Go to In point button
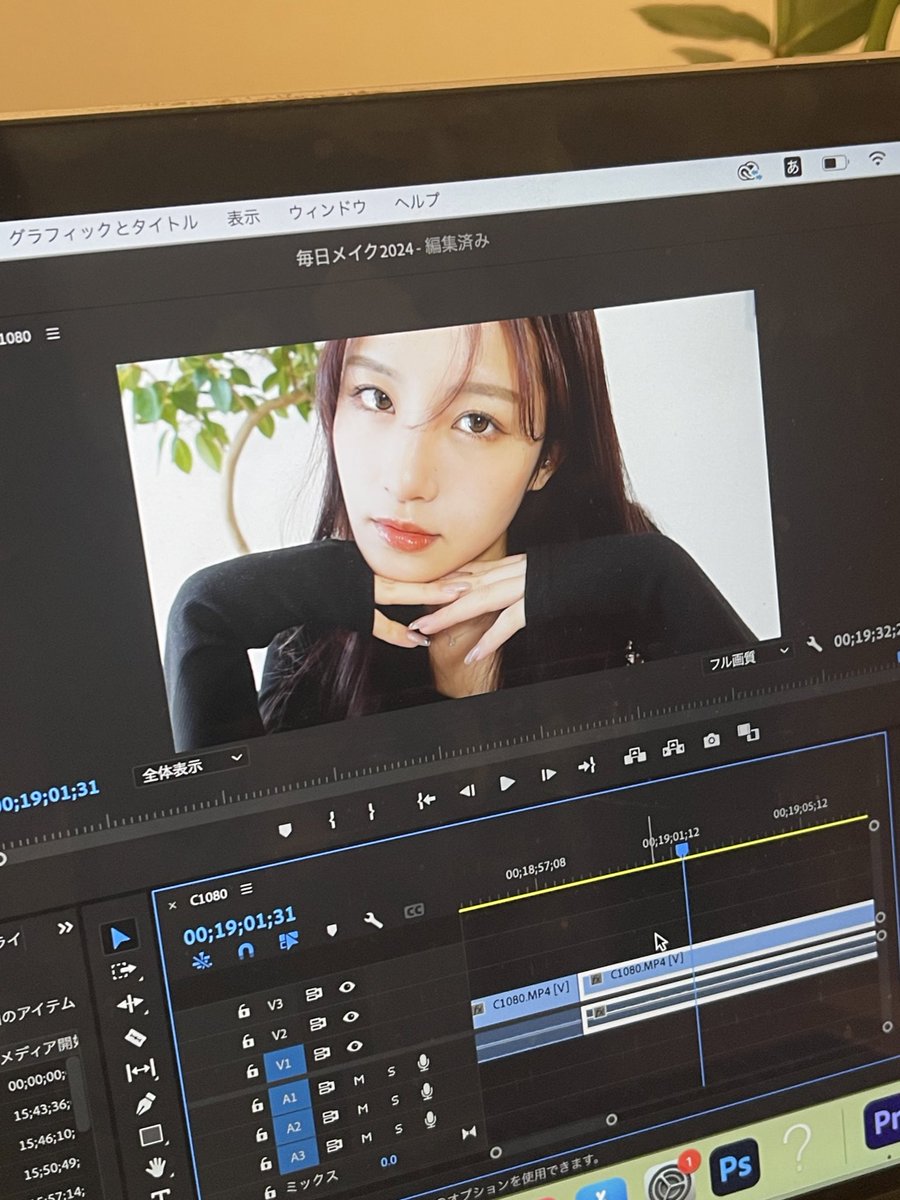This screenshot has height=1200, width=900. 426,799
